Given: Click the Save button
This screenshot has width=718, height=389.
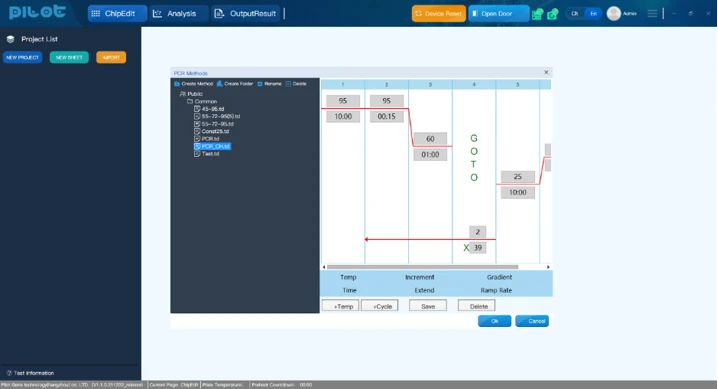Looking at the screenshot, I should (428, 306).
